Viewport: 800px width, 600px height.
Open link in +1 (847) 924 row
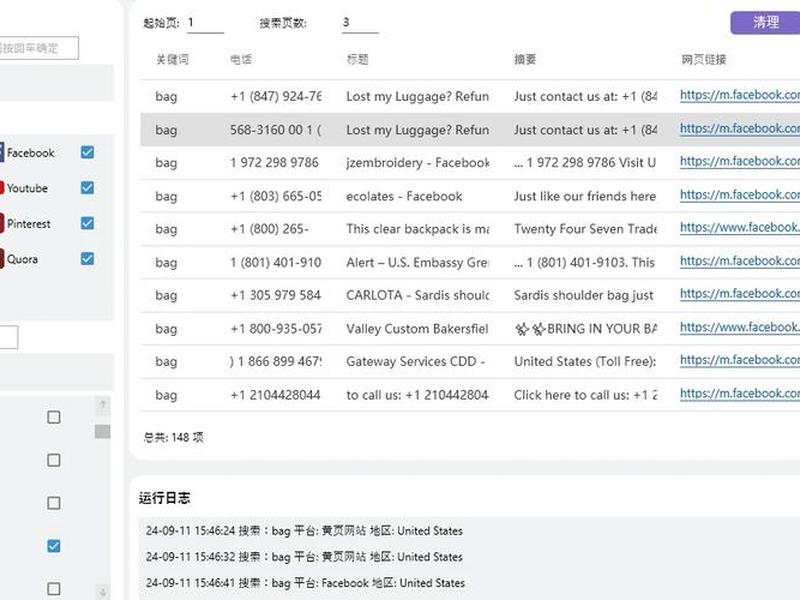740,95
